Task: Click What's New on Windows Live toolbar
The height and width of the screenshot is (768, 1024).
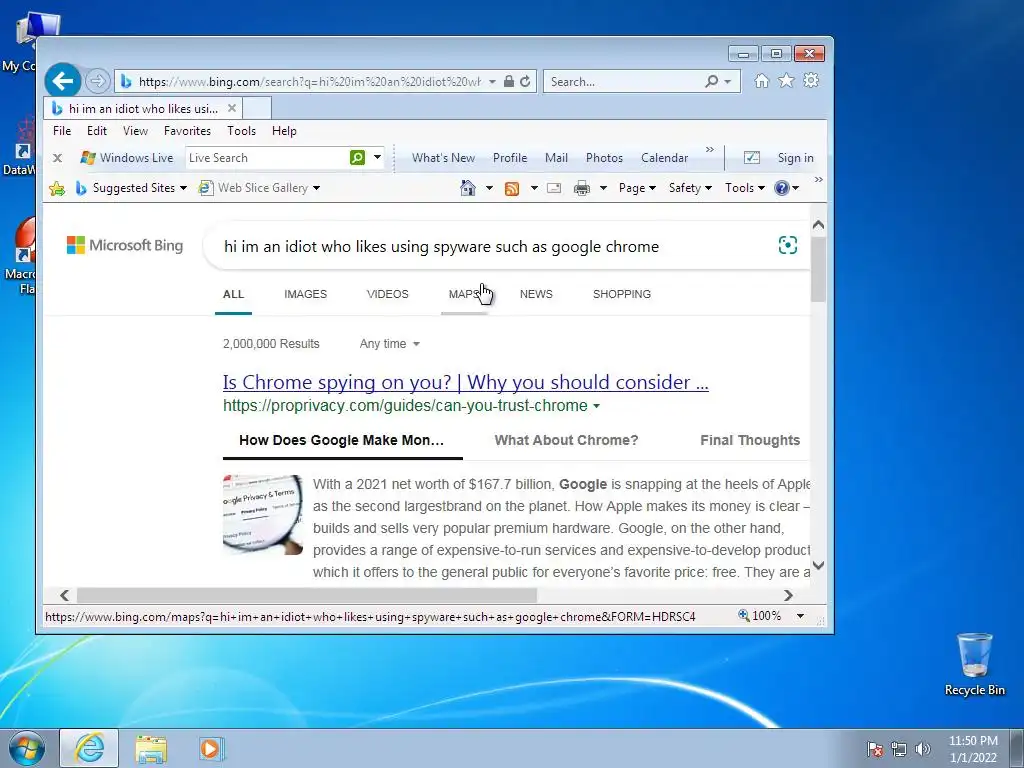Action: pos(443,158)
